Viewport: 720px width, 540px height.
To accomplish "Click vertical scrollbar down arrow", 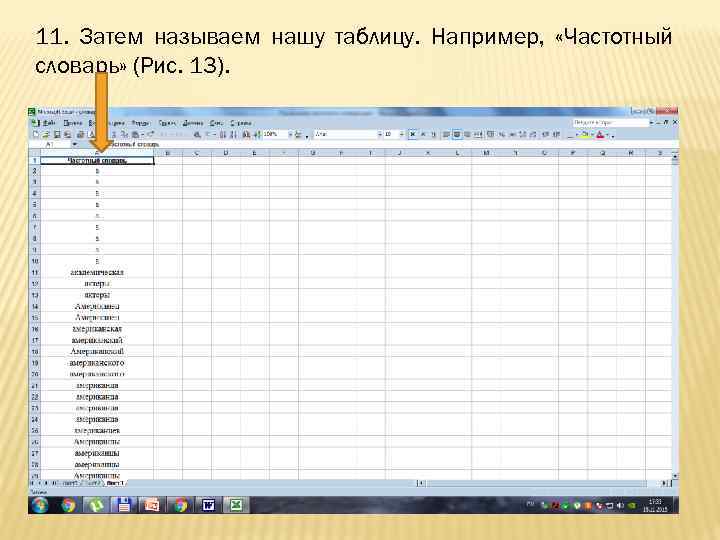I will pyautogui.click(x=675, y=476).
